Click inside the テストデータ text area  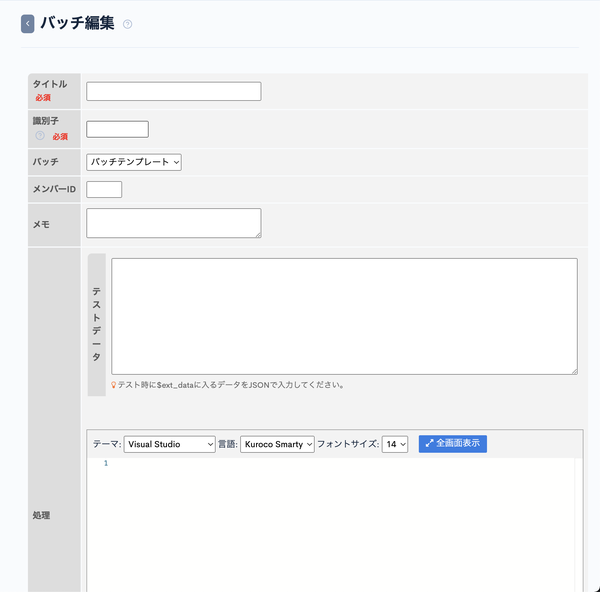344,316
